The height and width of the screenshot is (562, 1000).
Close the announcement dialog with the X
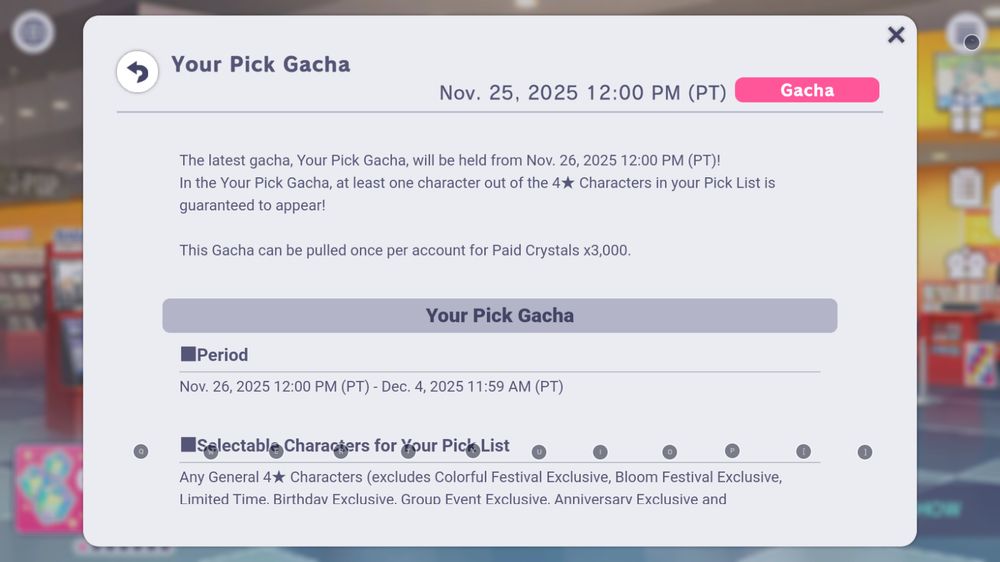(x=896, y=35)
